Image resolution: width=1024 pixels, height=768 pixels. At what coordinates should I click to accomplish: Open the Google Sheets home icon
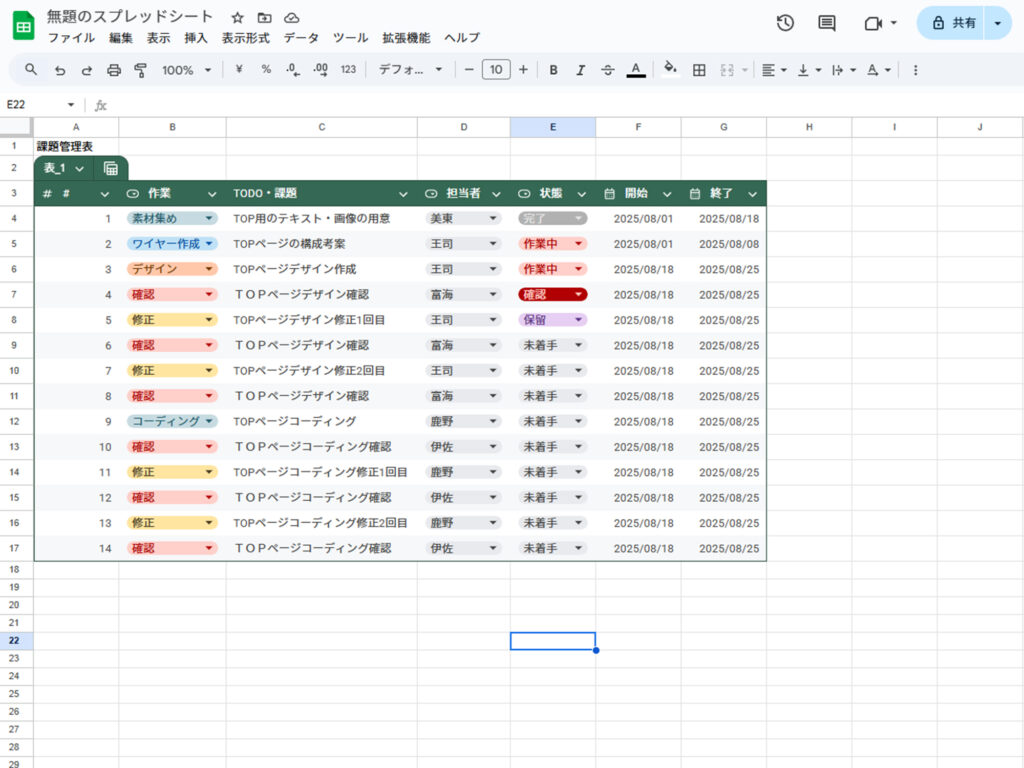tap(24, 26)
